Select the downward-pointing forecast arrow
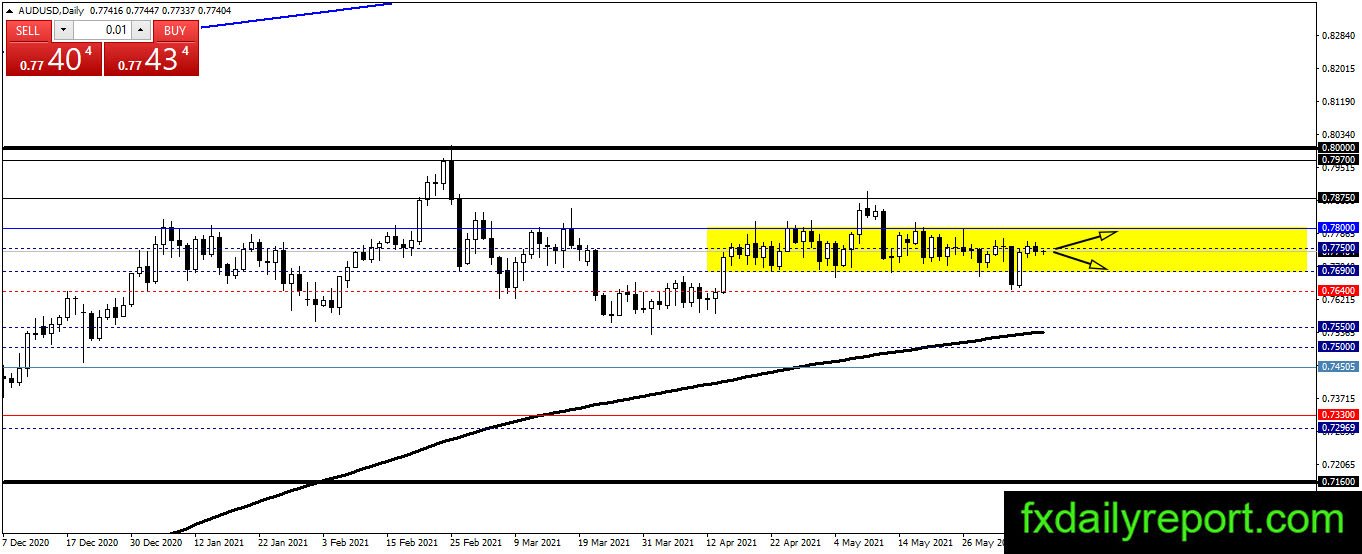The height and width of the screenshot is (554, 1362). coord(1080,260)
